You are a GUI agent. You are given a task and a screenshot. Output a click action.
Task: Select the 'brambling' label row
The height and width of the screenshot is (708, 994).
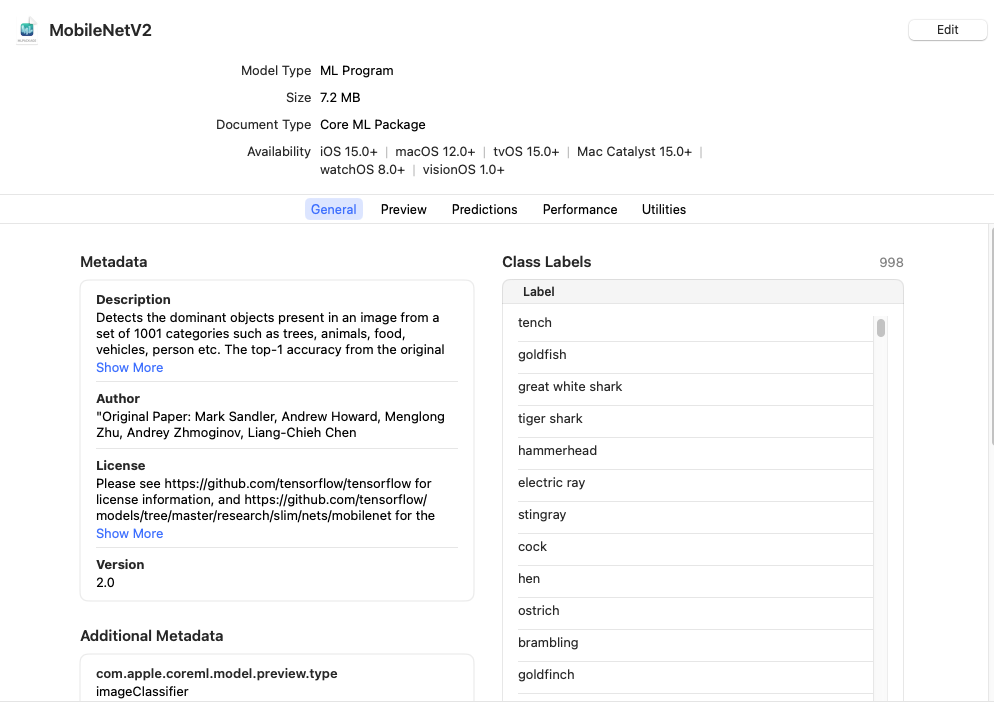(695, 643)
